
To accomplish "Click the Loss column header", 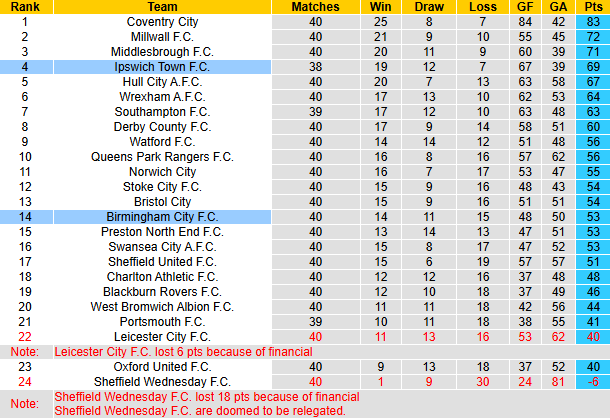I will 483,7.
